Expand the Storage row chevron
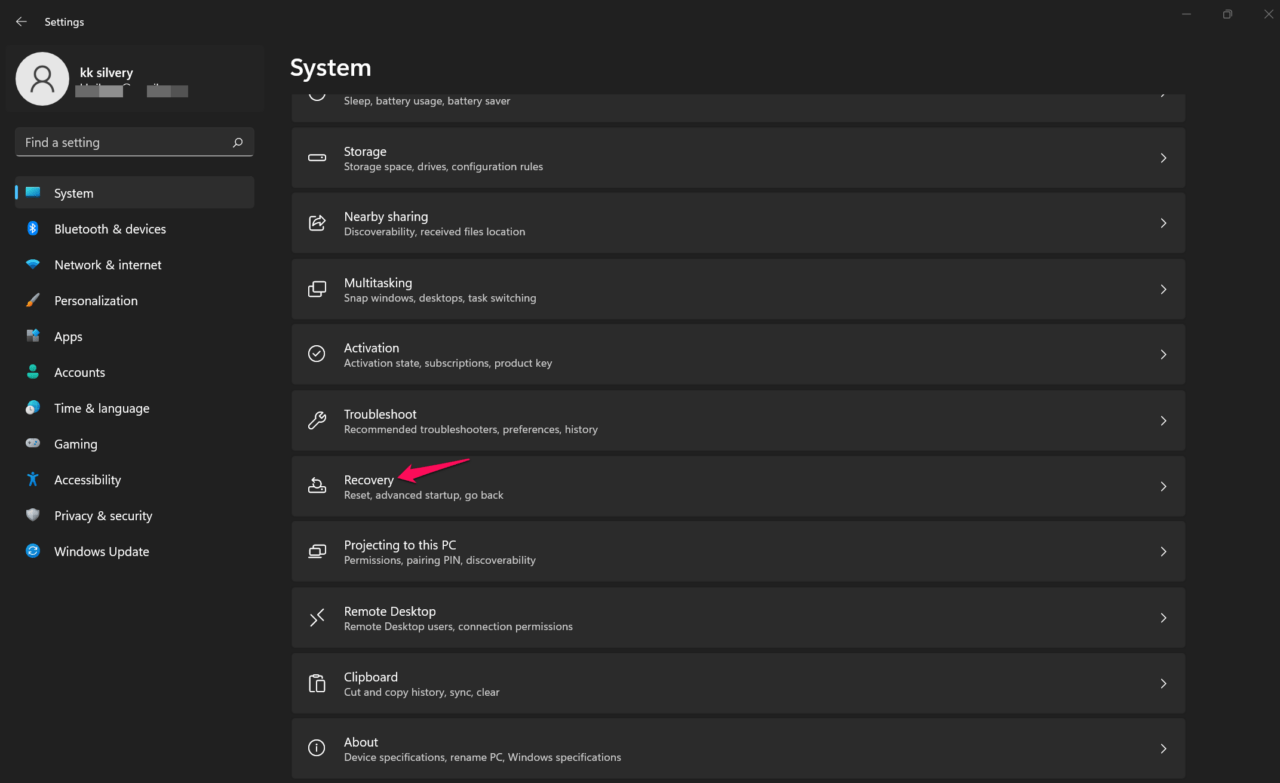This screenshot has width=1280, height=783. point(1163,158)
